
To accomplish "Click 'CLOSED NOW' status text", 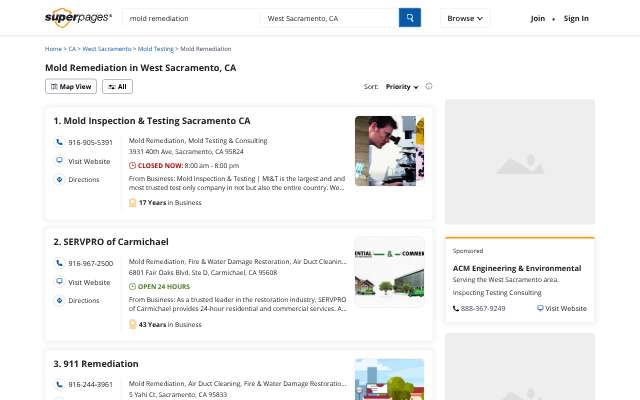I will click(x=160, y=166).
